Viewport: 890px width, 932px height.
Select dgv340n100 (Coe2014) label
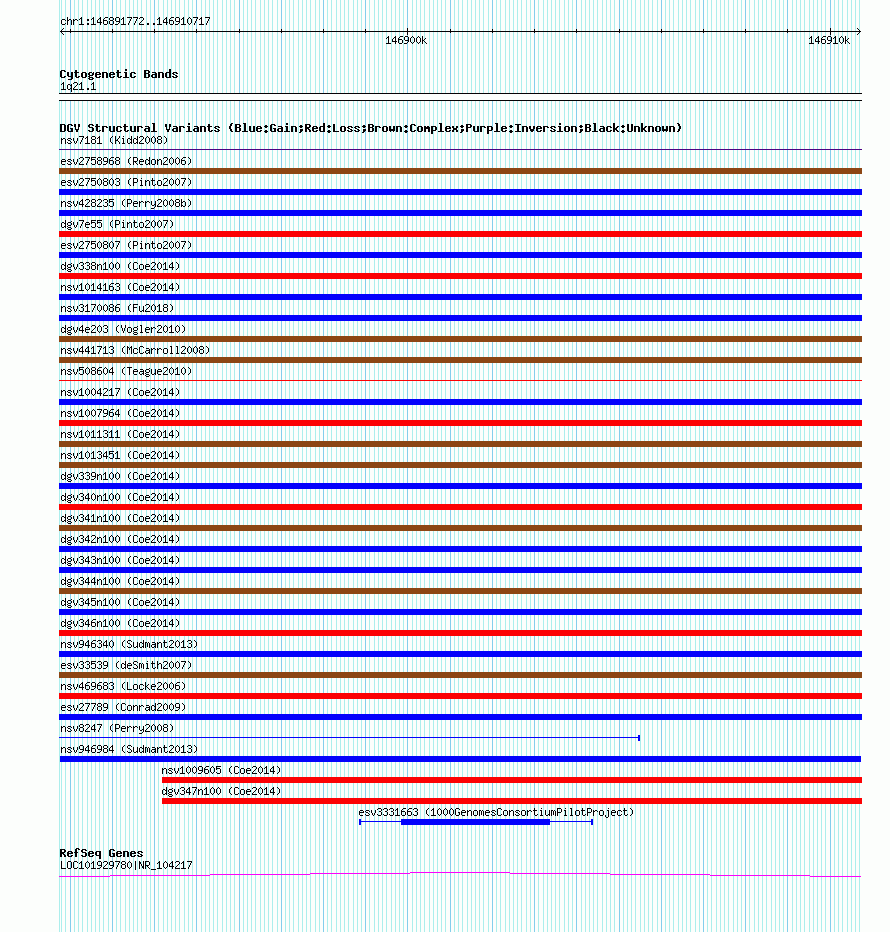point(120,497)
